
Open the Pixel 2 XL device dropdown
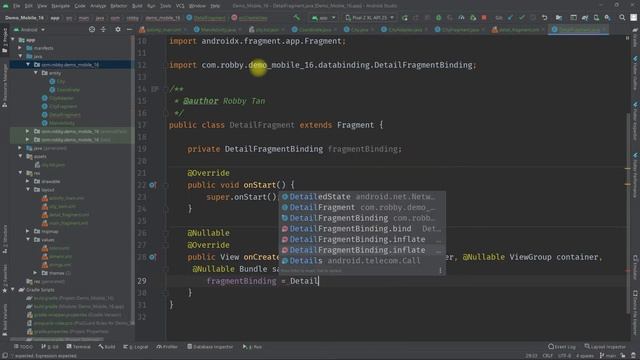[370, 18]
